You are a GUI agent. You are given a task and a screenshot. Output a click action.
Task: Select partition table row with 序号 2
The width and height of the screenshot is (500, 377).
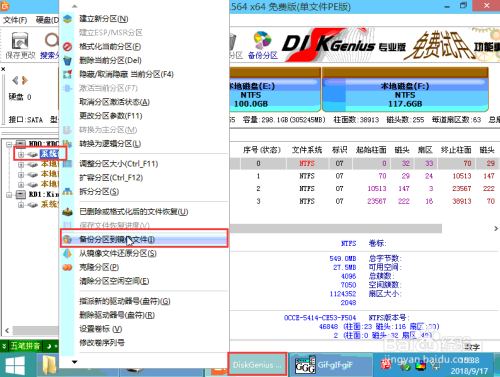(365, 189)
